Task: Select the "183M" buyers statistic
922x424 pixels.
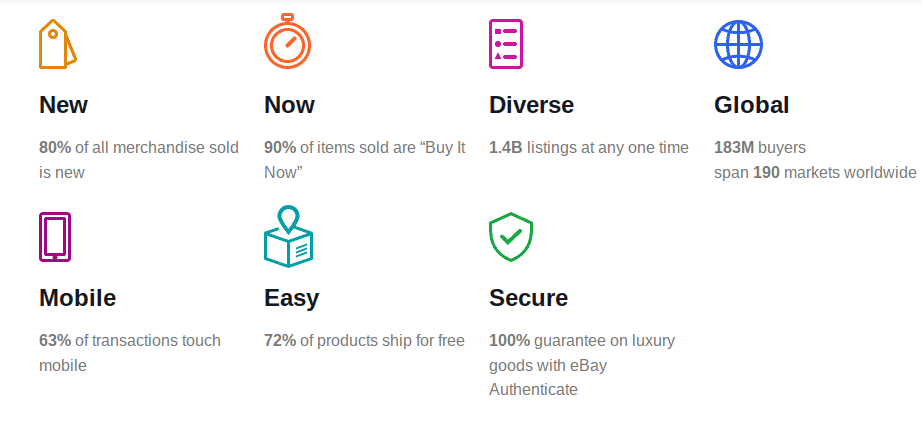Action: point(734,148)
